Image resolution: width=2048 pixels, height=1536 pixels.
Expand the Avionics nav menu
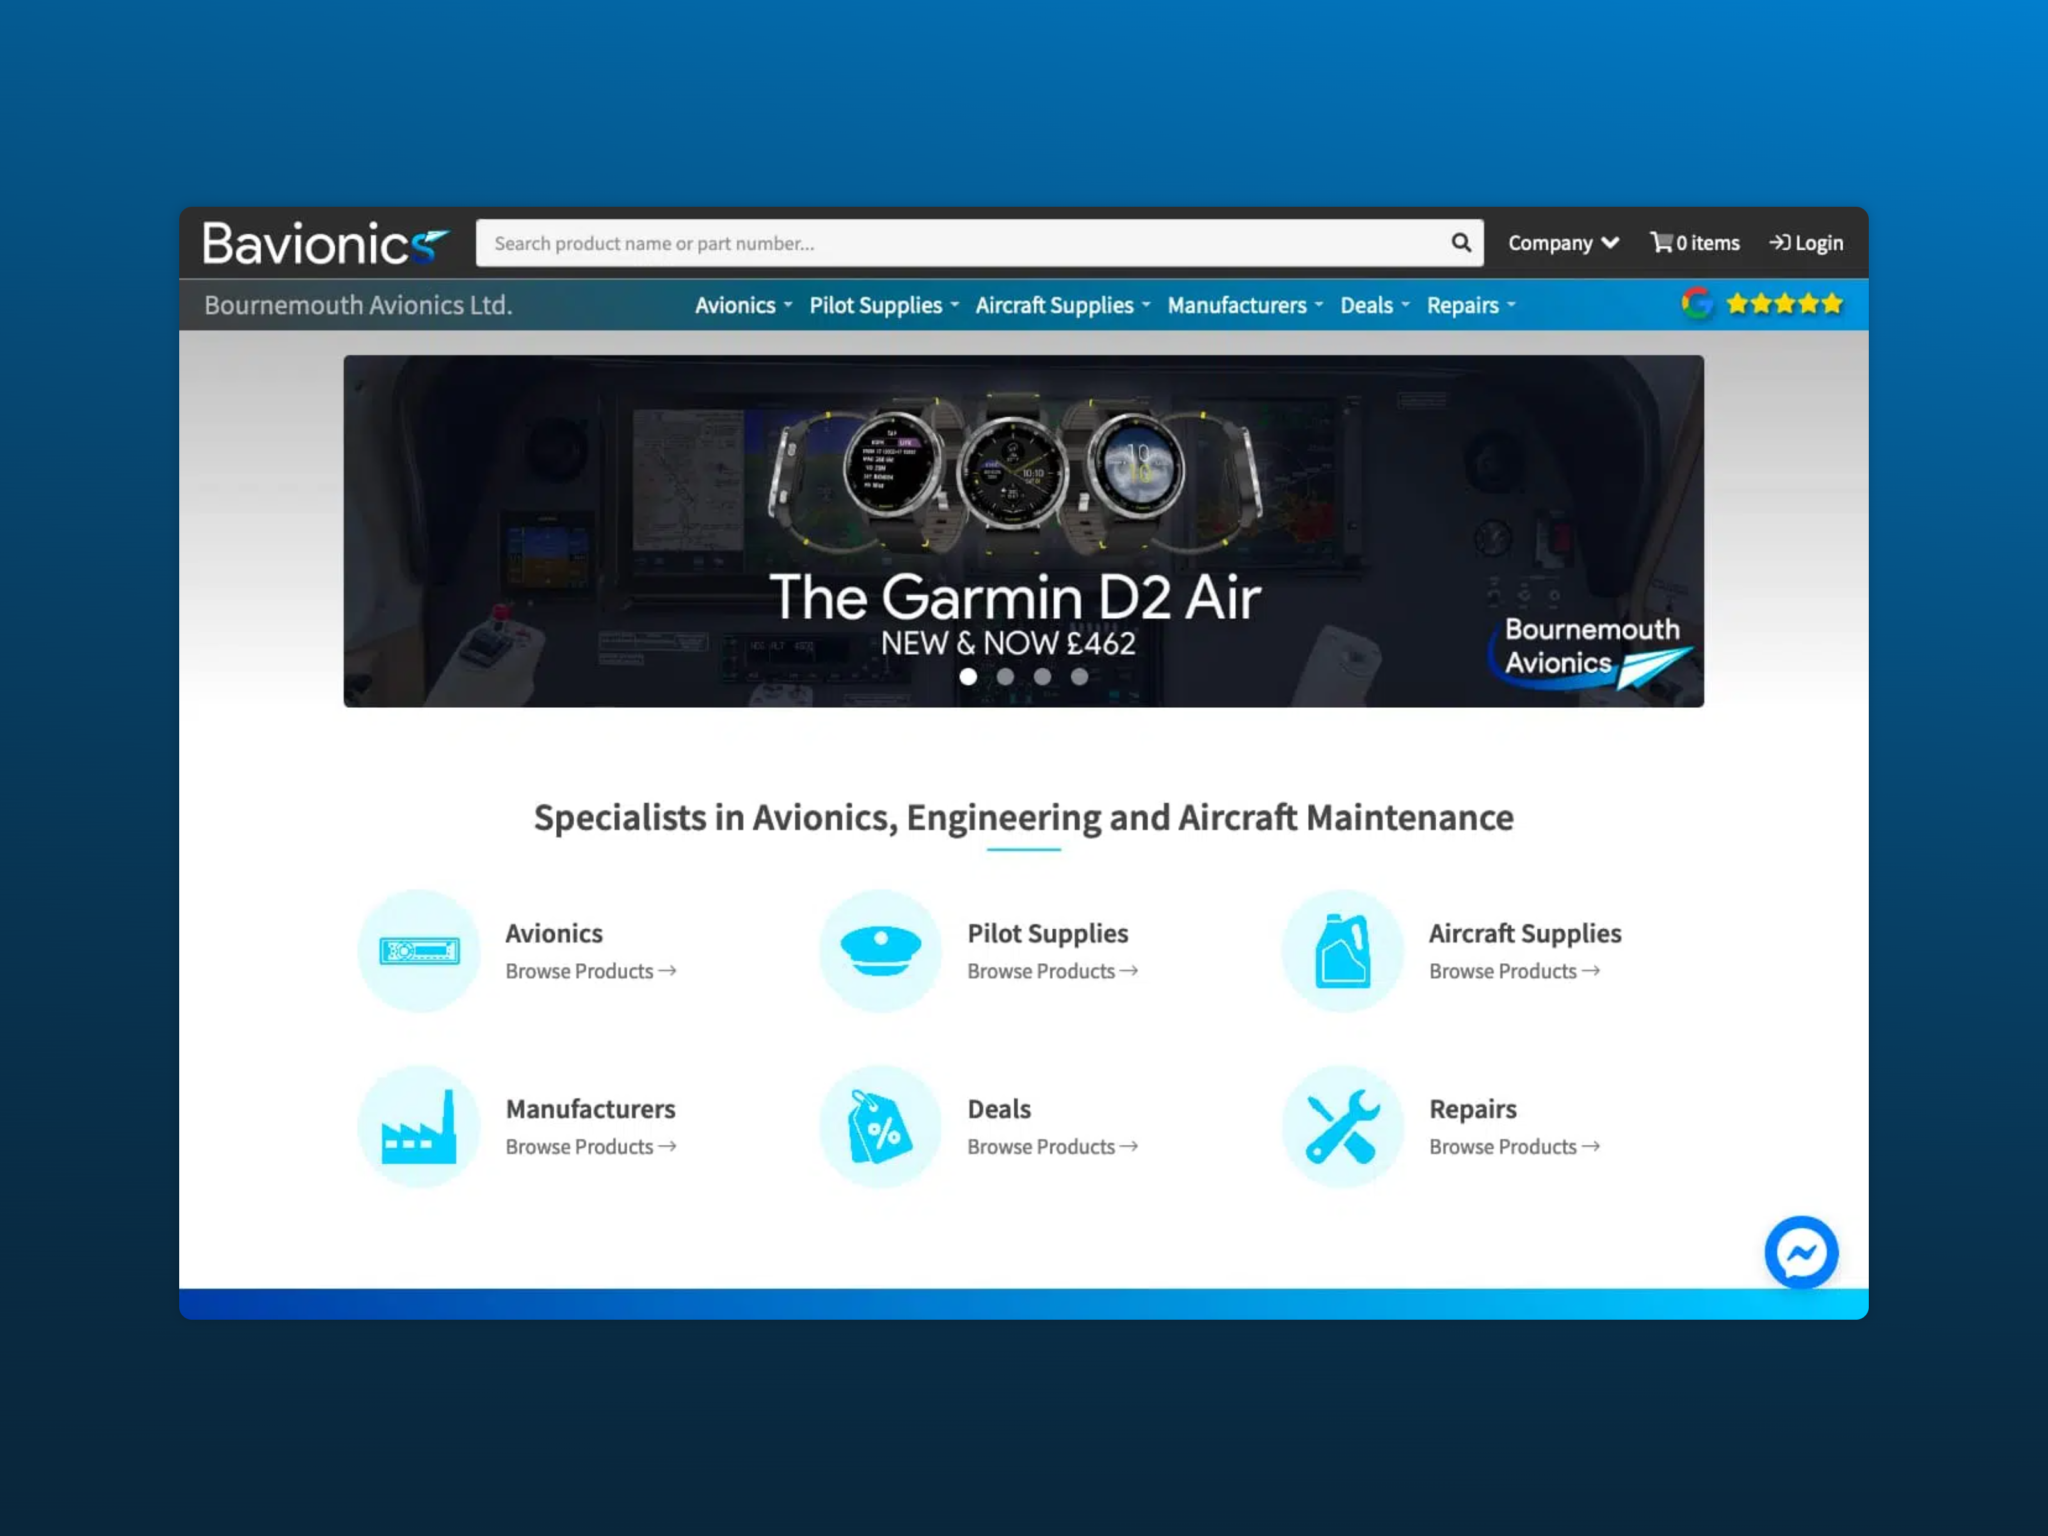[743, 305]
